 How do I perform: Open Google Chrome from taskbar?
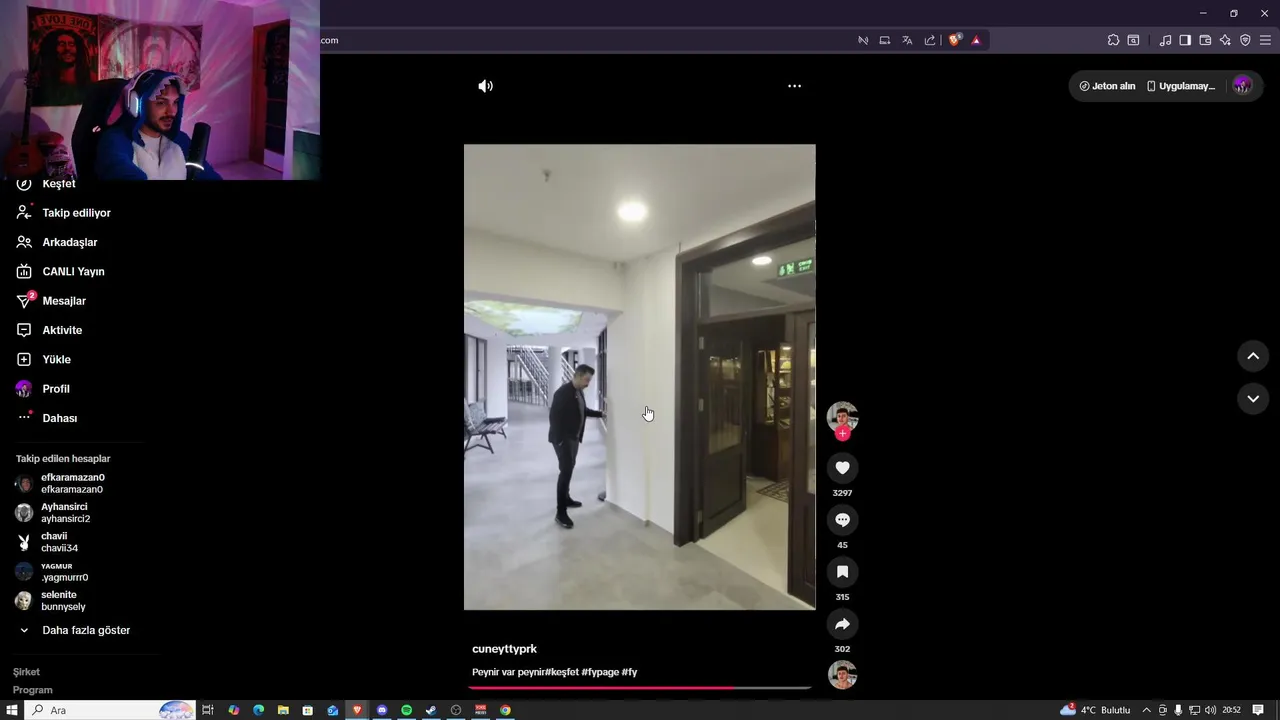(x=505, y=710)
